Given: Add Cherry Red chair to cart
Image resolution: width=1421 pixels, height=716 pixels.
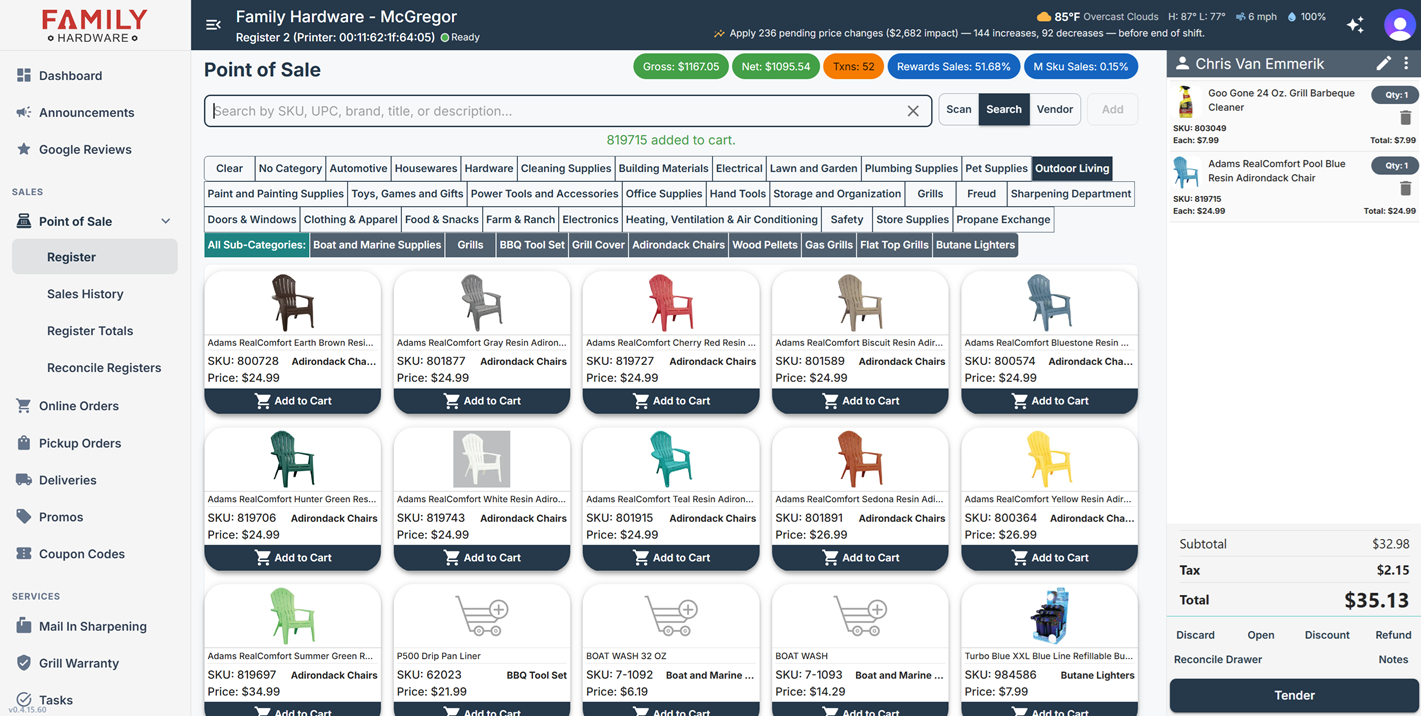Looking at the screenshot, I should (x=671, y=401).
